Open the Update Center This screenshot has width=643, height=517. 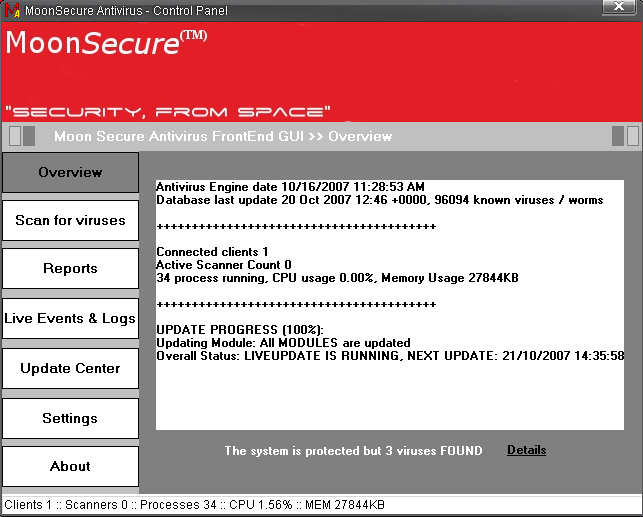pyautogui.click(x=71, y=368)
